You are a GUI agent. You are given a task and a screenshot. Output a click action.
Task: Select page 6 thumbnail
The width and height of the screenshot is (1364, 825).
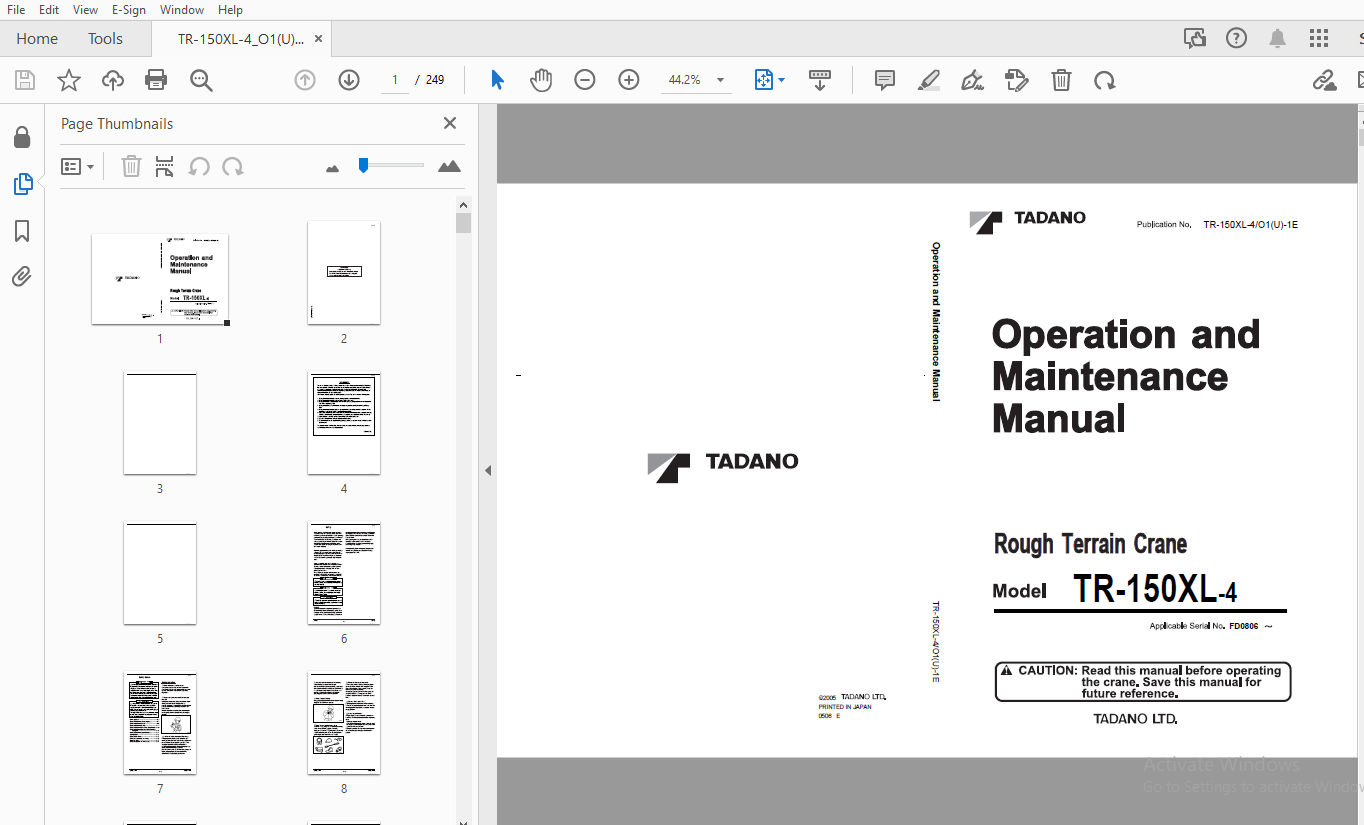(344, 573)
